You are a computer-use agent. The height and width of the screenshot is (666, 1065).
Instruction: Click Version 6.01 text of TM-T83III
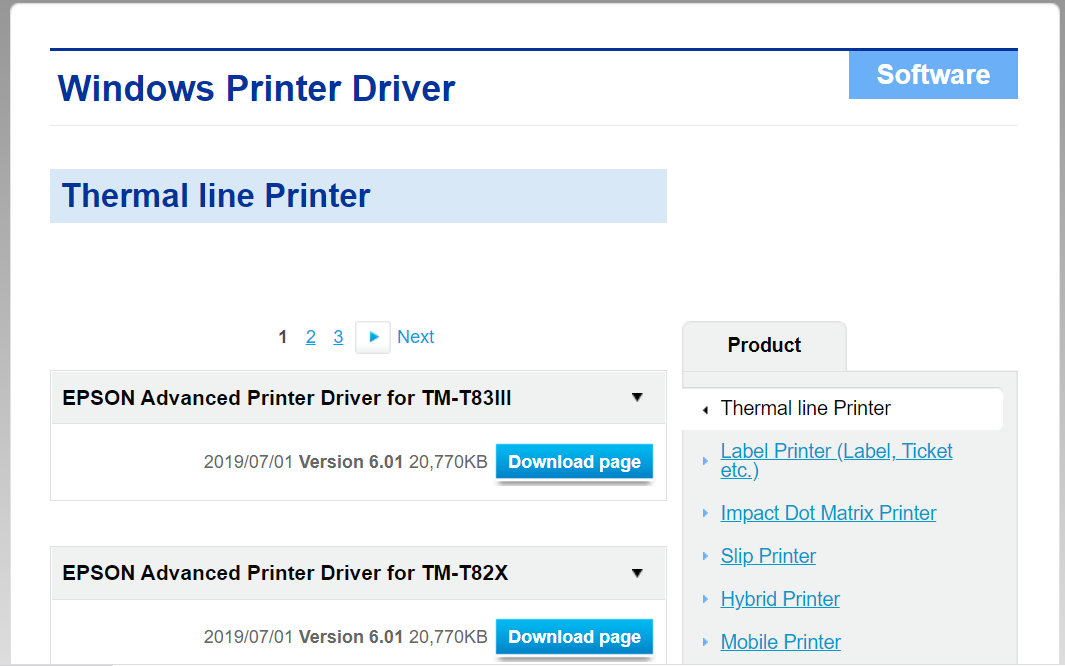[351, 462]
